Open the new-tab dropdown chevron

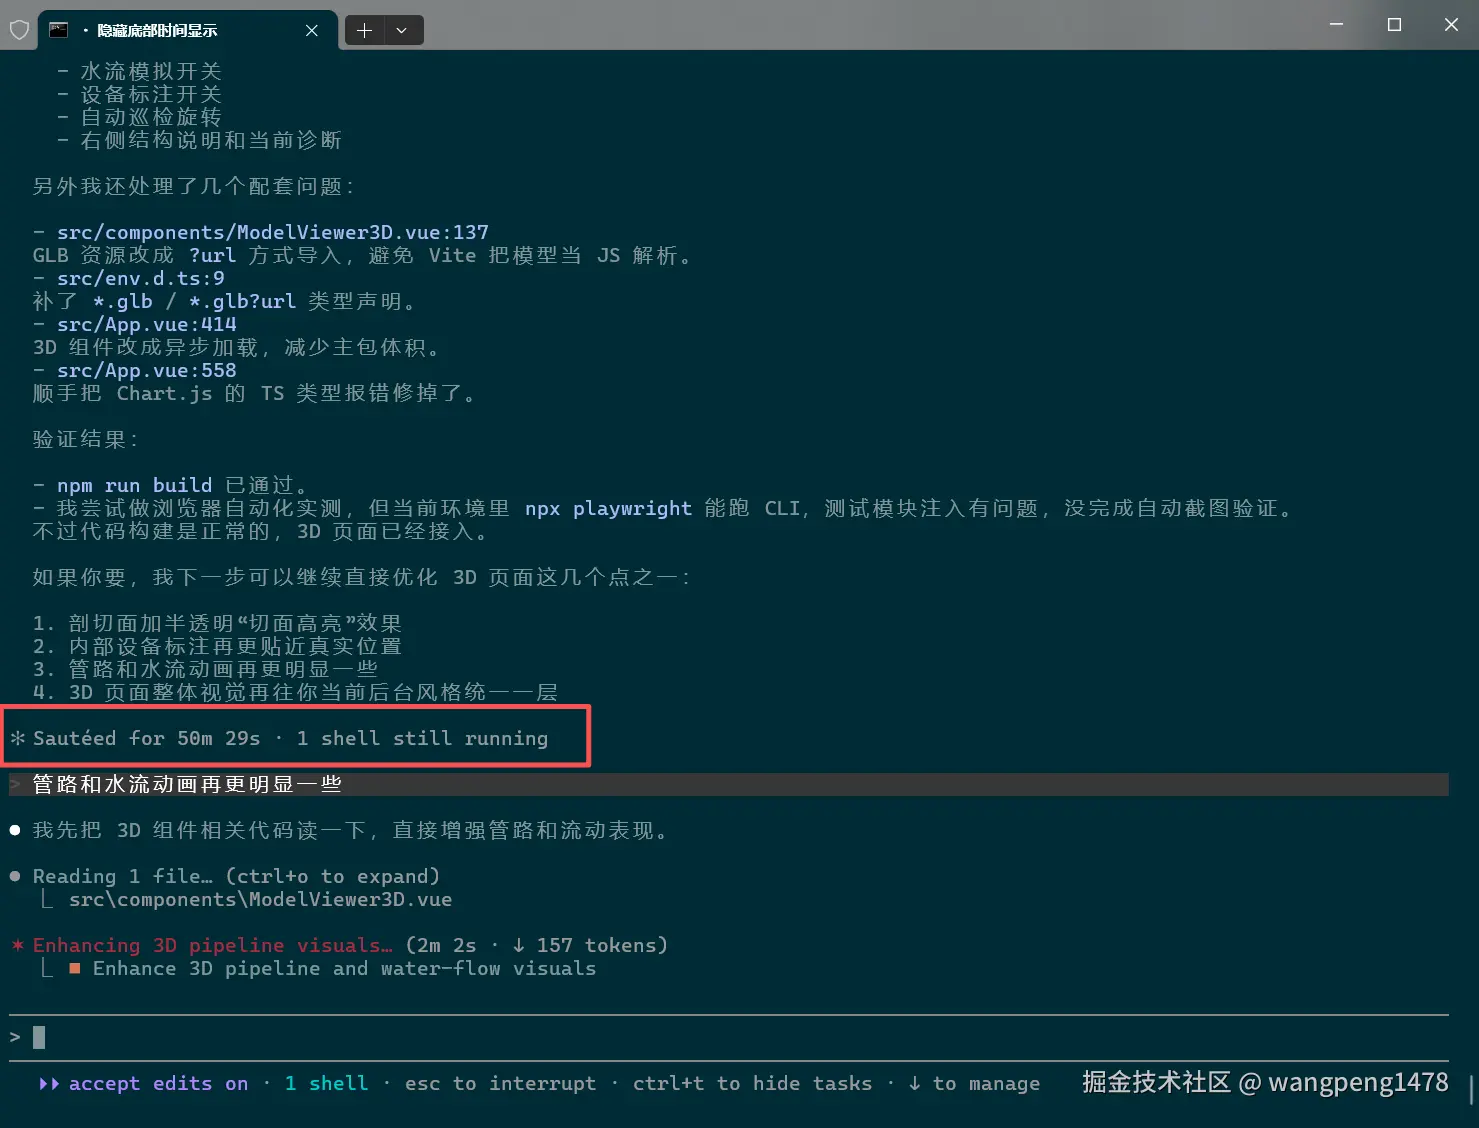(x=403, y=30)
